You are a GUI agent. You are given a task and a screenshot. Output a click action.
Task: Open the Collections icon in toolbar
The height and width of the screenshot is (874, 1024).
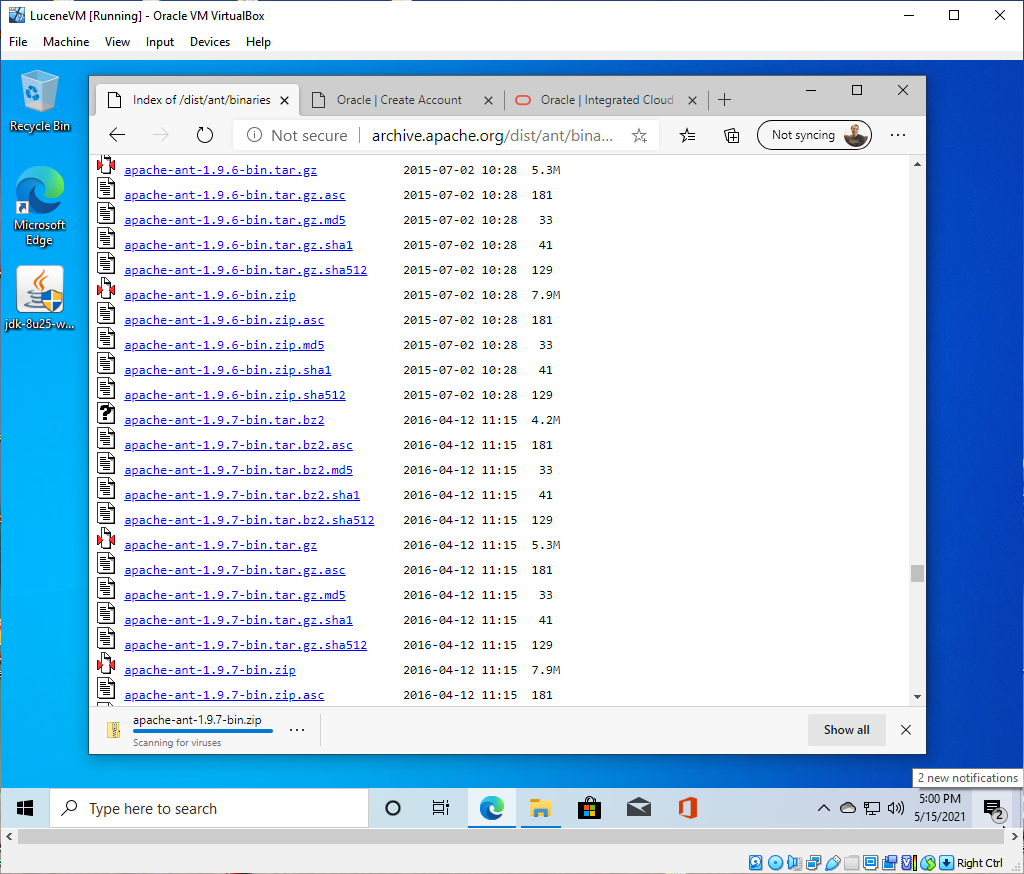click(x=732, y=135)
